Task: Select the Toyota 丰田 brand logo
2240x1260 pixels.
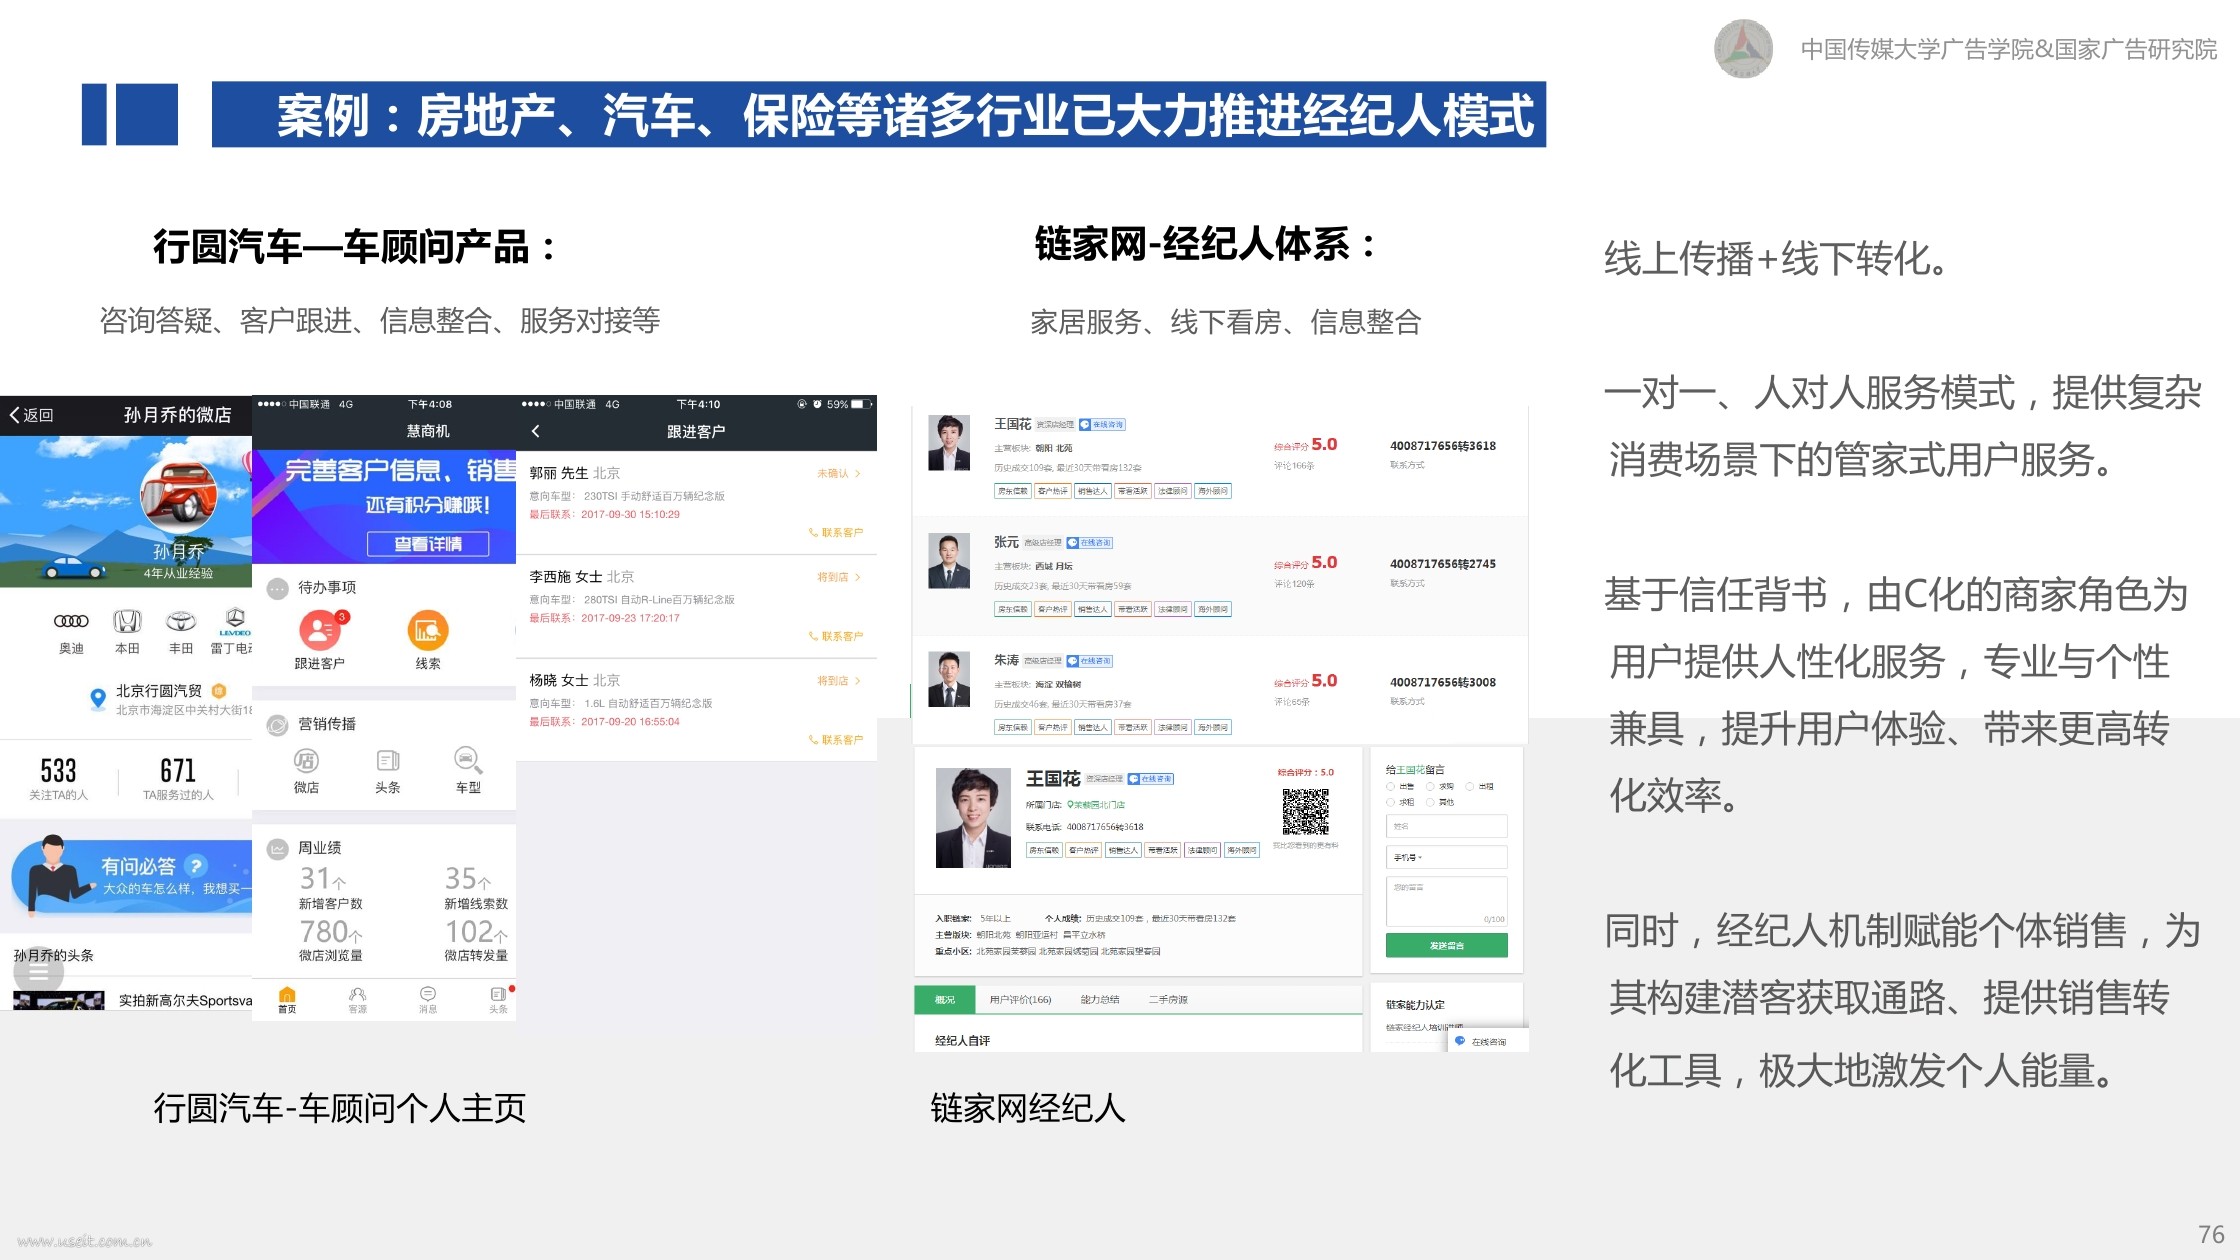Action: tap(181, 621)
